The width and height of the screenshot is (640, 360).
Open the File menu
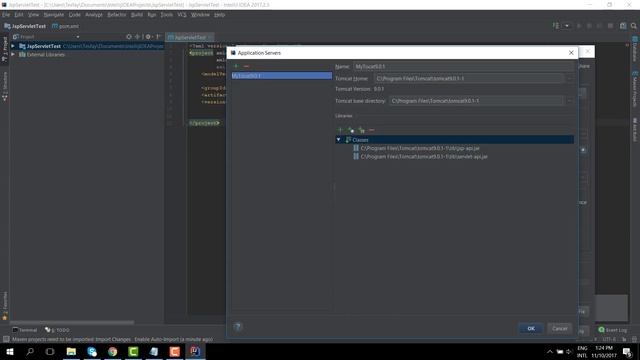(x=6, y=15)
